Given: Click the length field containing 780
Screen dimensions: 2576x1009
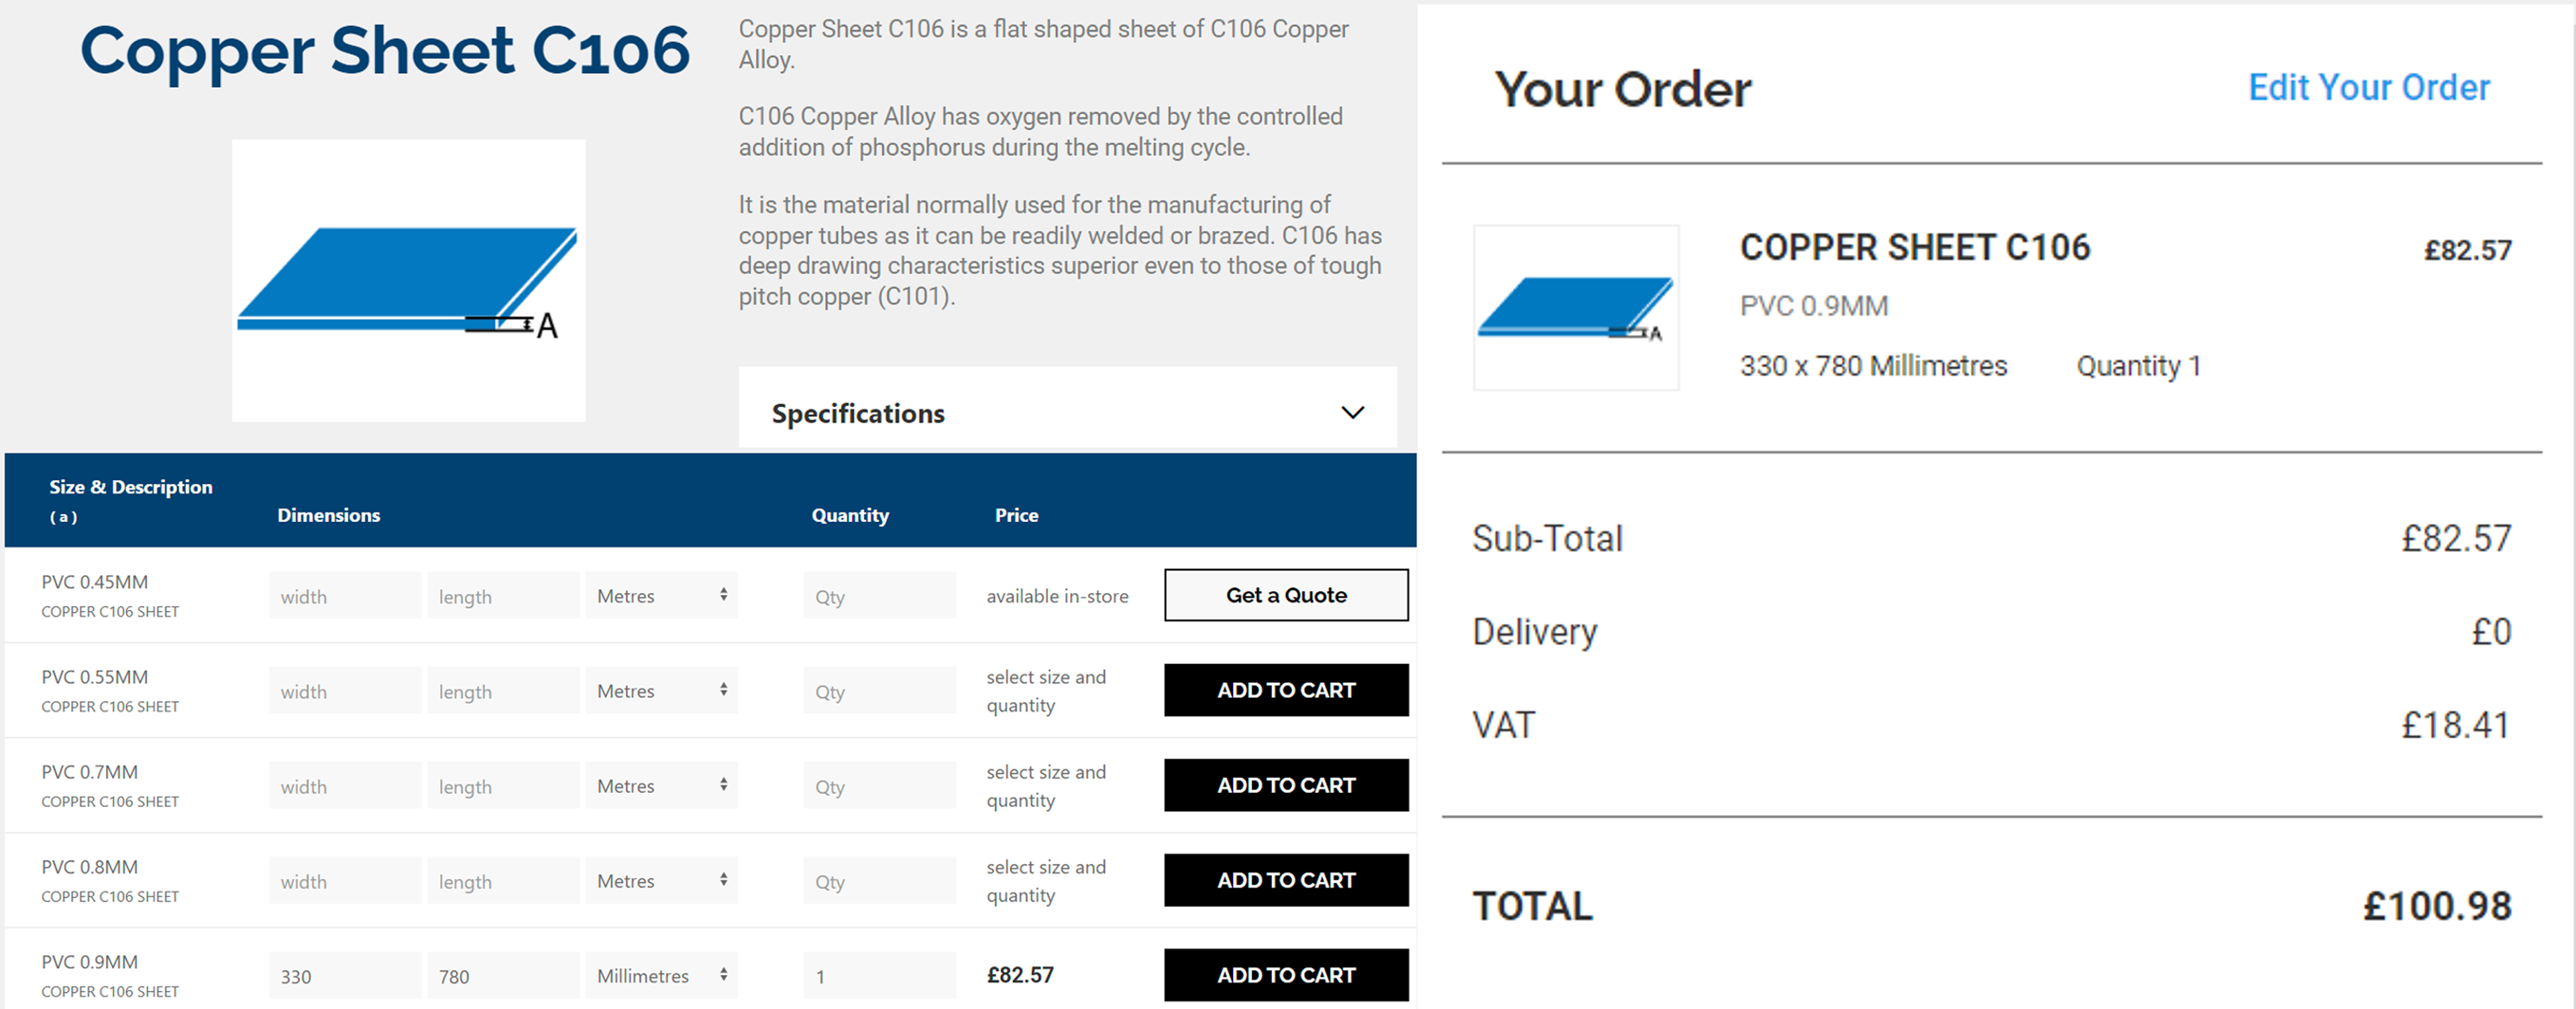Looking at the screenshot, I should (503, 975).
